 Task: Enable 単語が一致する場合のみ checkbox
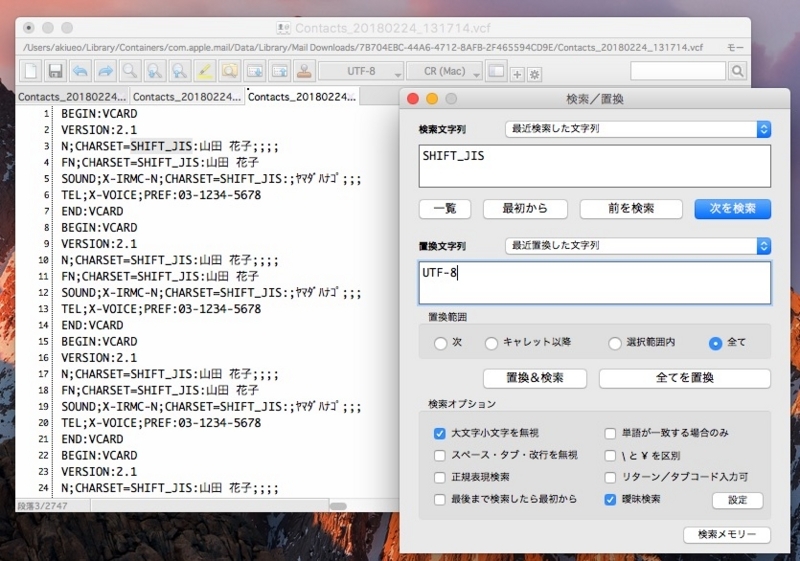coord(610,434)
